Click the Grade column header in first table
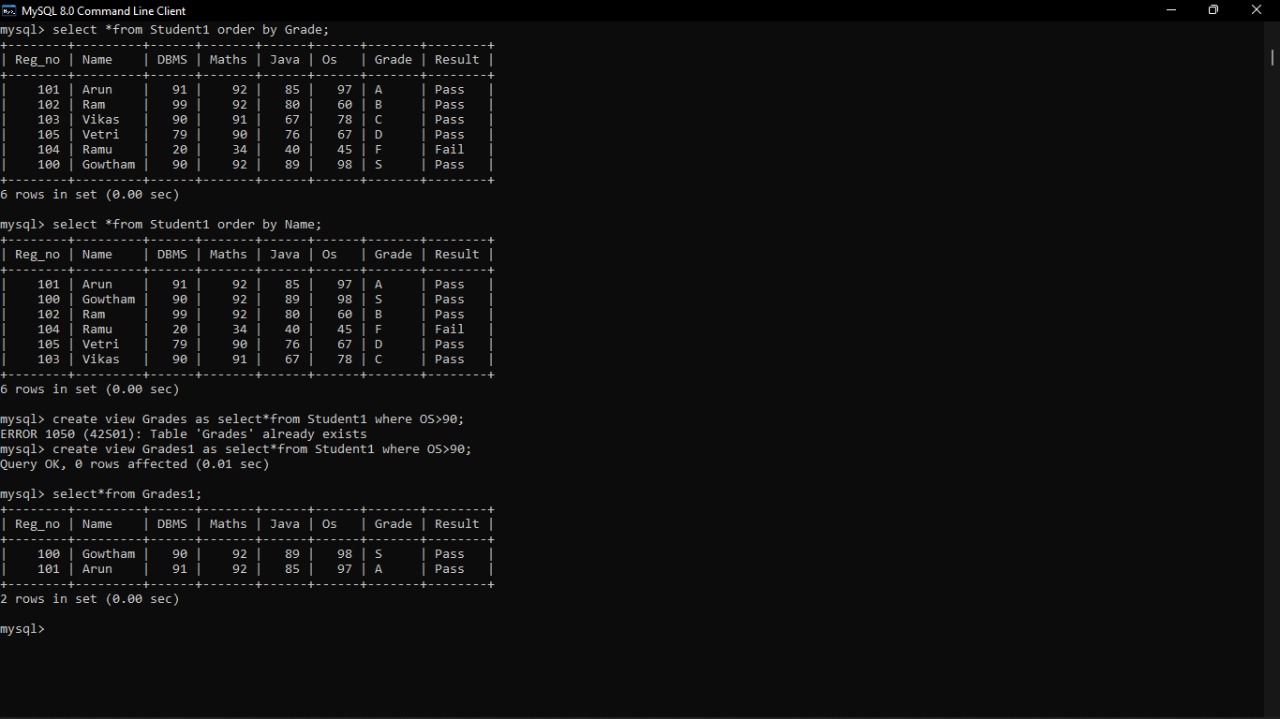The width and height of the screenshot is (1280, 719). [392, 59]
